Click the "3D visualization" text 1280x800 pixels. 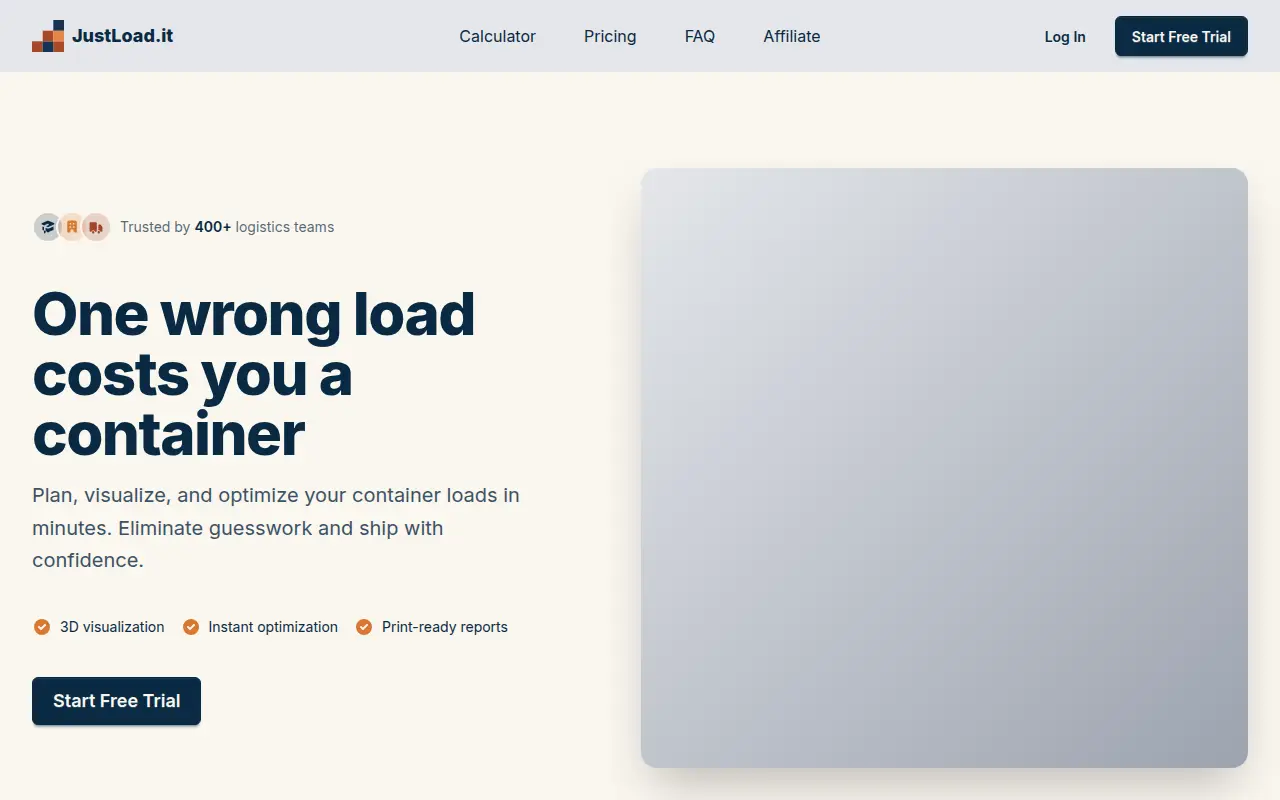[x=112, y=627]
